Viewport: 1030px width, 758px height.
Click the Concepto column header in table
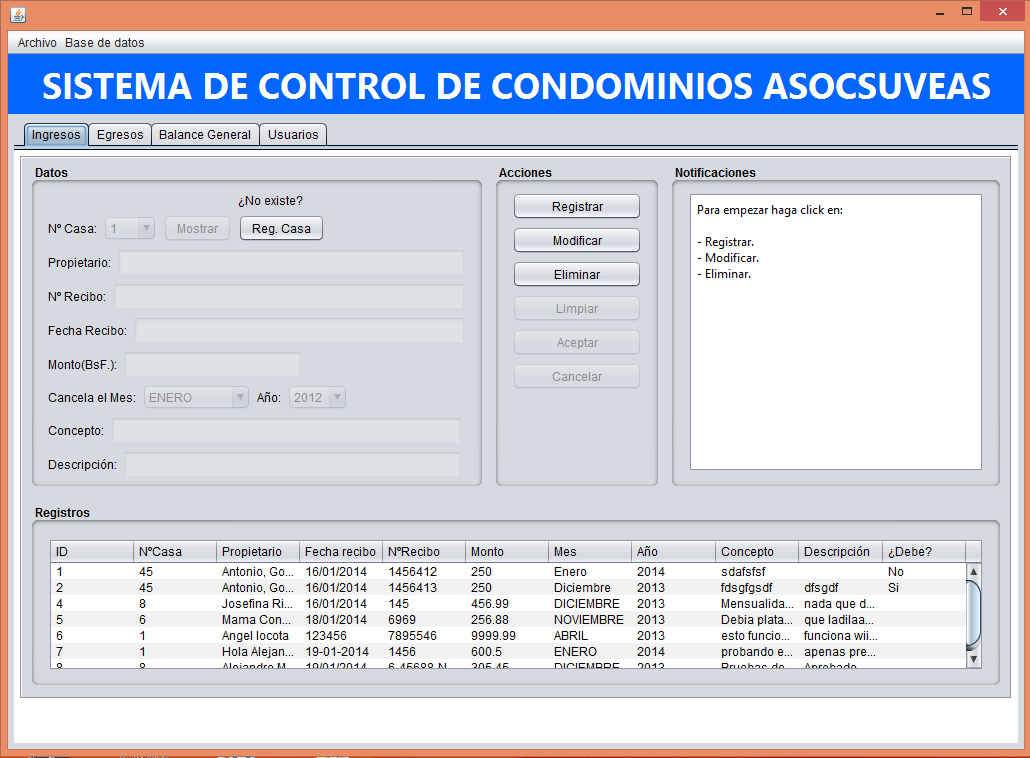(757, 552)
